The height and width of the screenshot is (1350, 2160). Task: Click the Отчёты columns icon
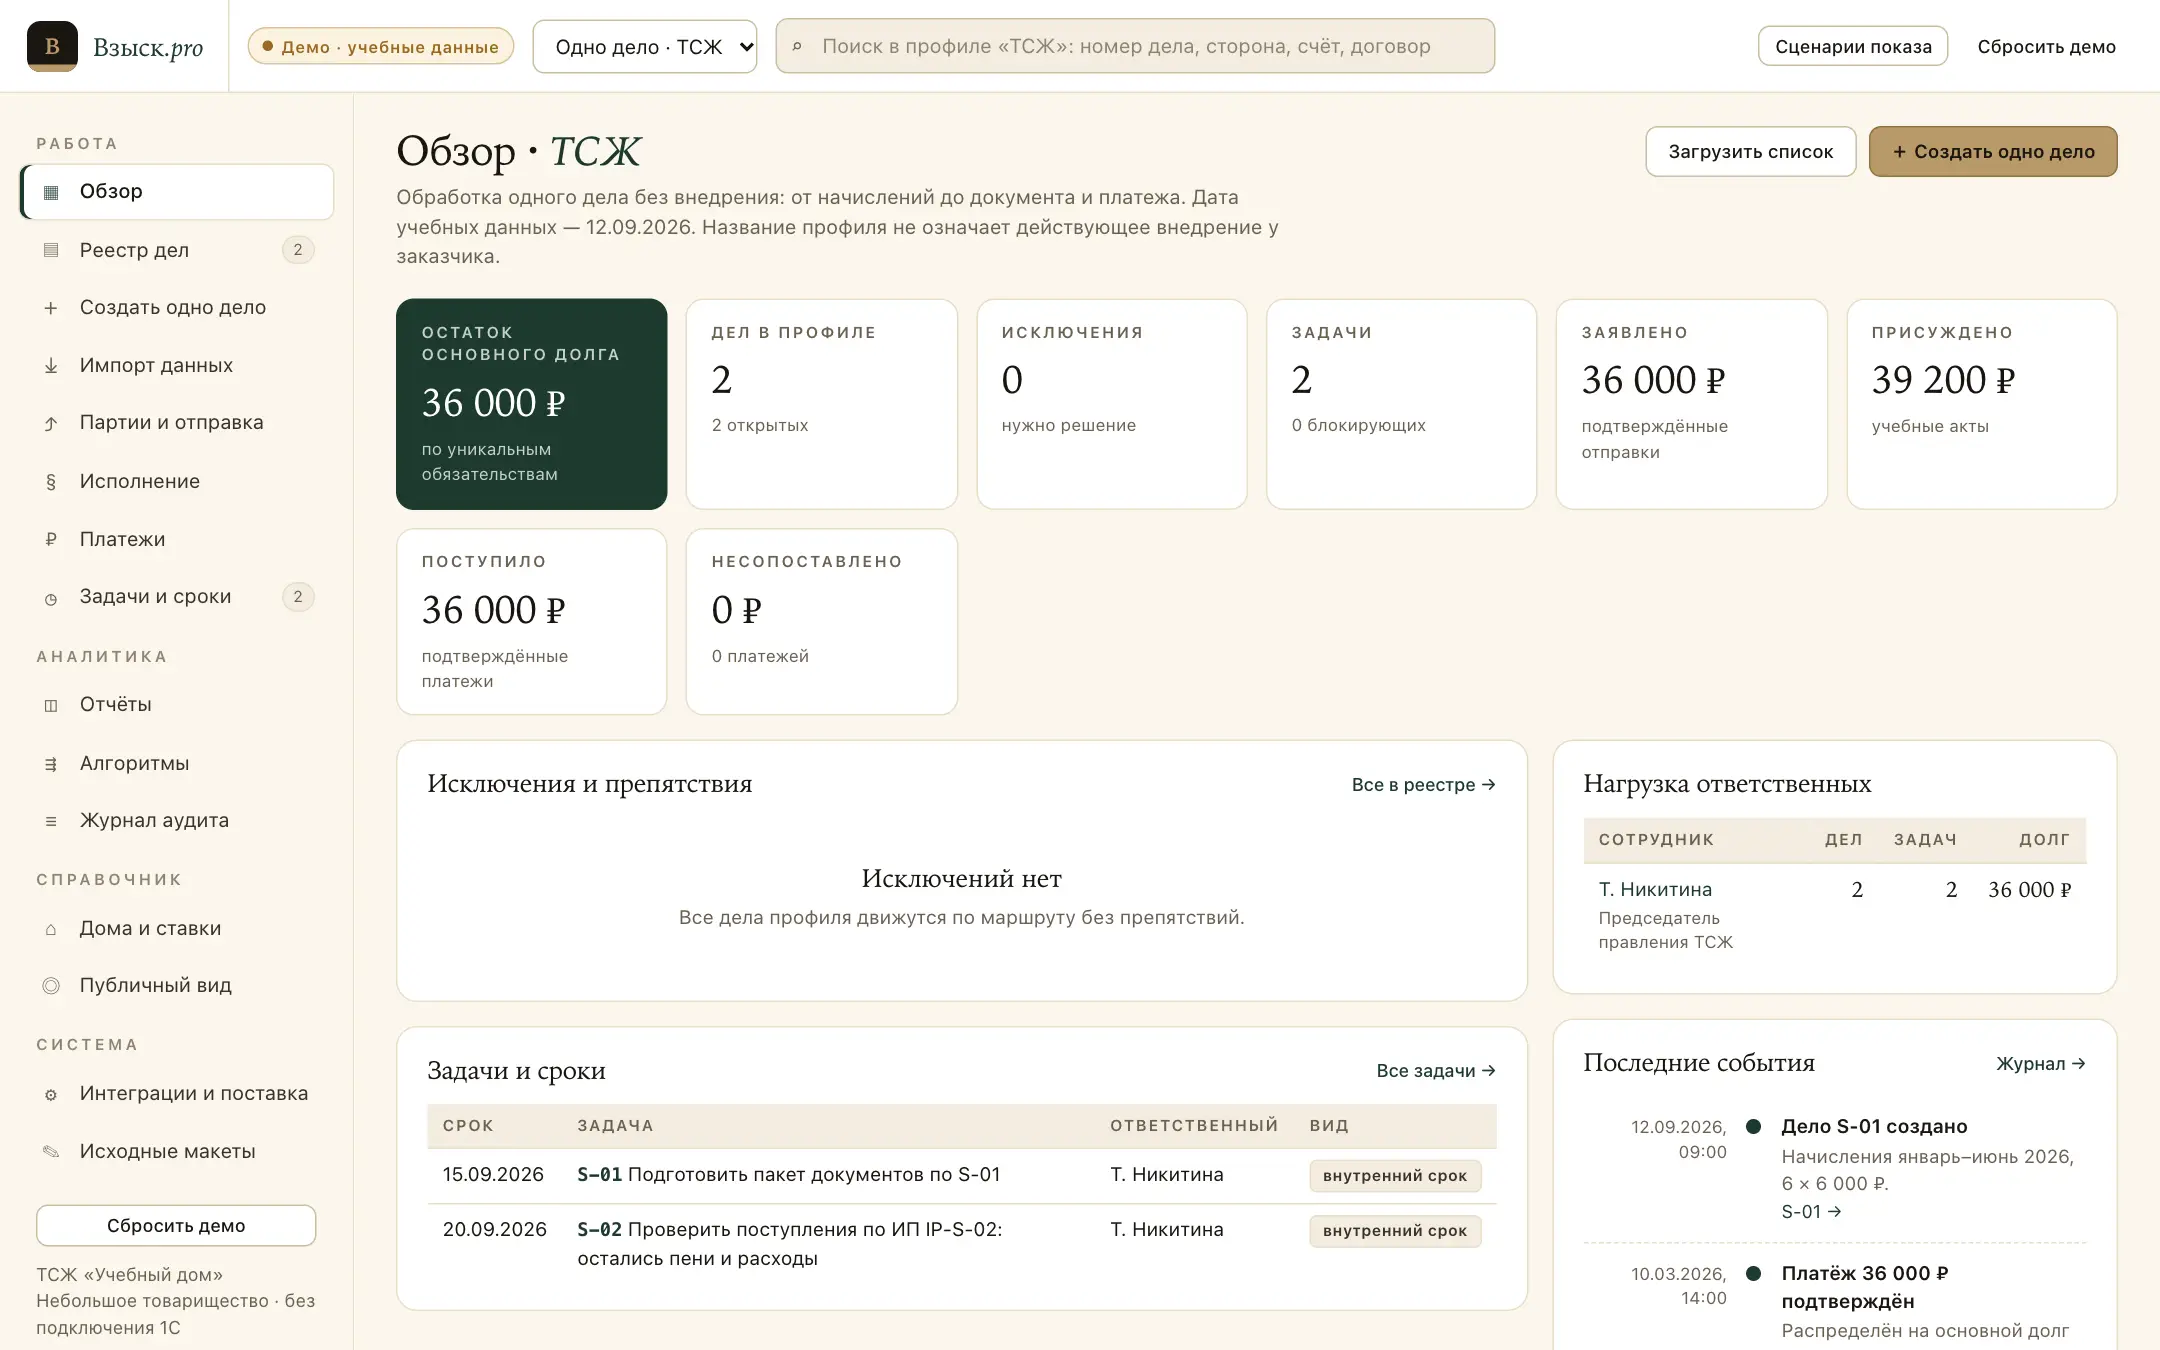51,705
